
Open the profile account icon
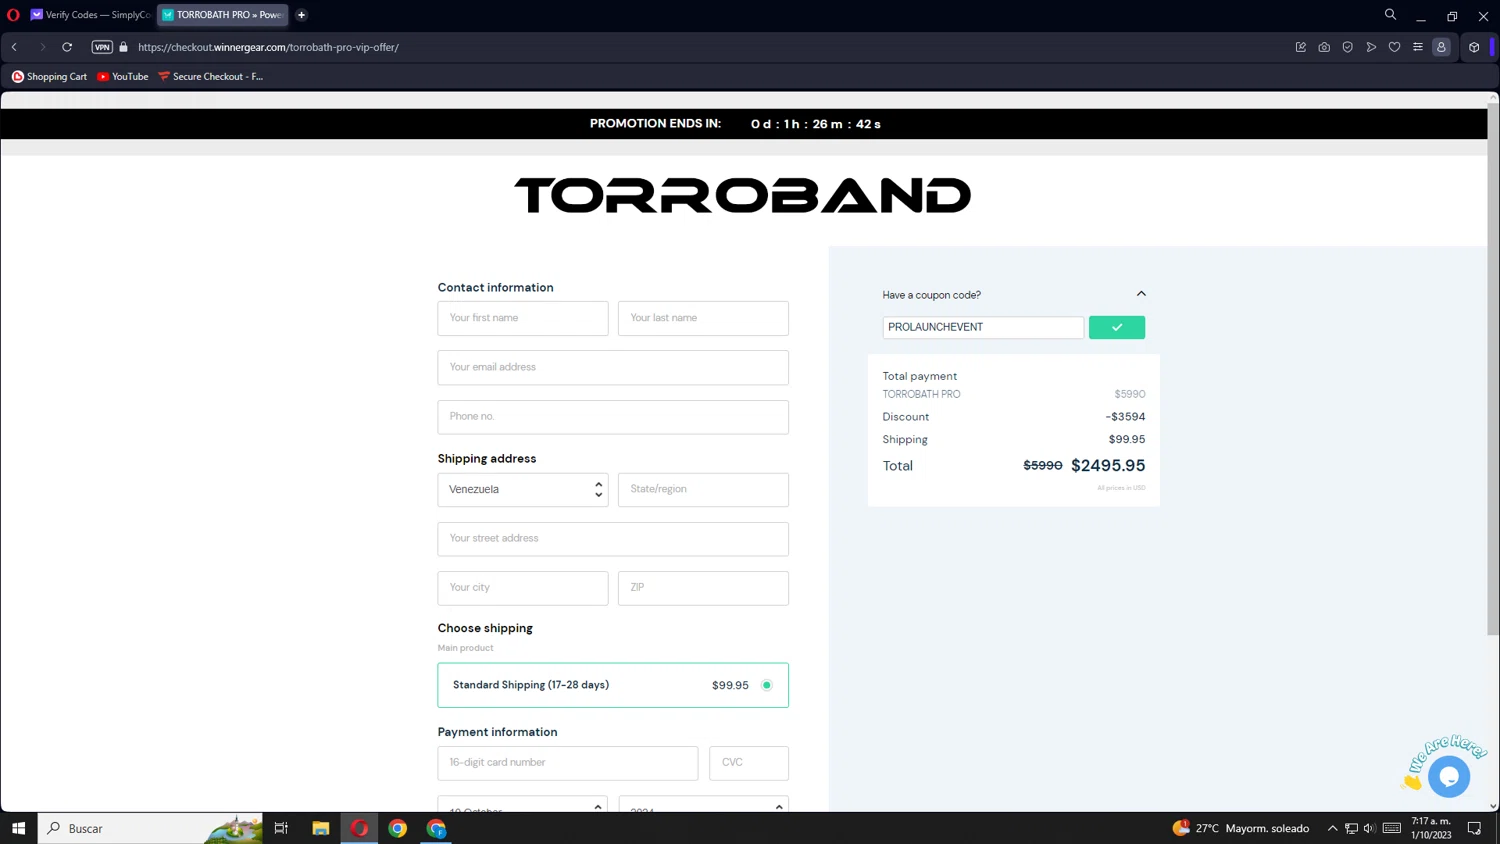coord(1441,47)
